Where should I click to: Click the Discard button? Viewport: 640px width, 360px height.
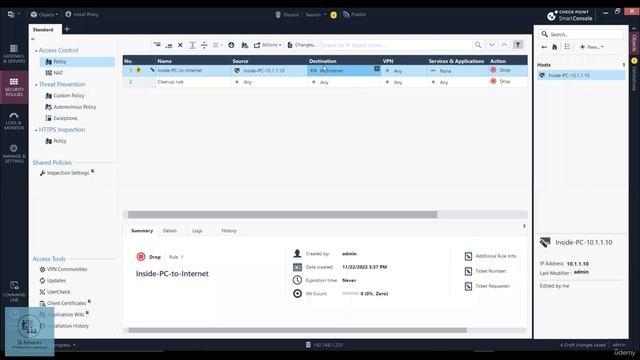tap(287, 14)
